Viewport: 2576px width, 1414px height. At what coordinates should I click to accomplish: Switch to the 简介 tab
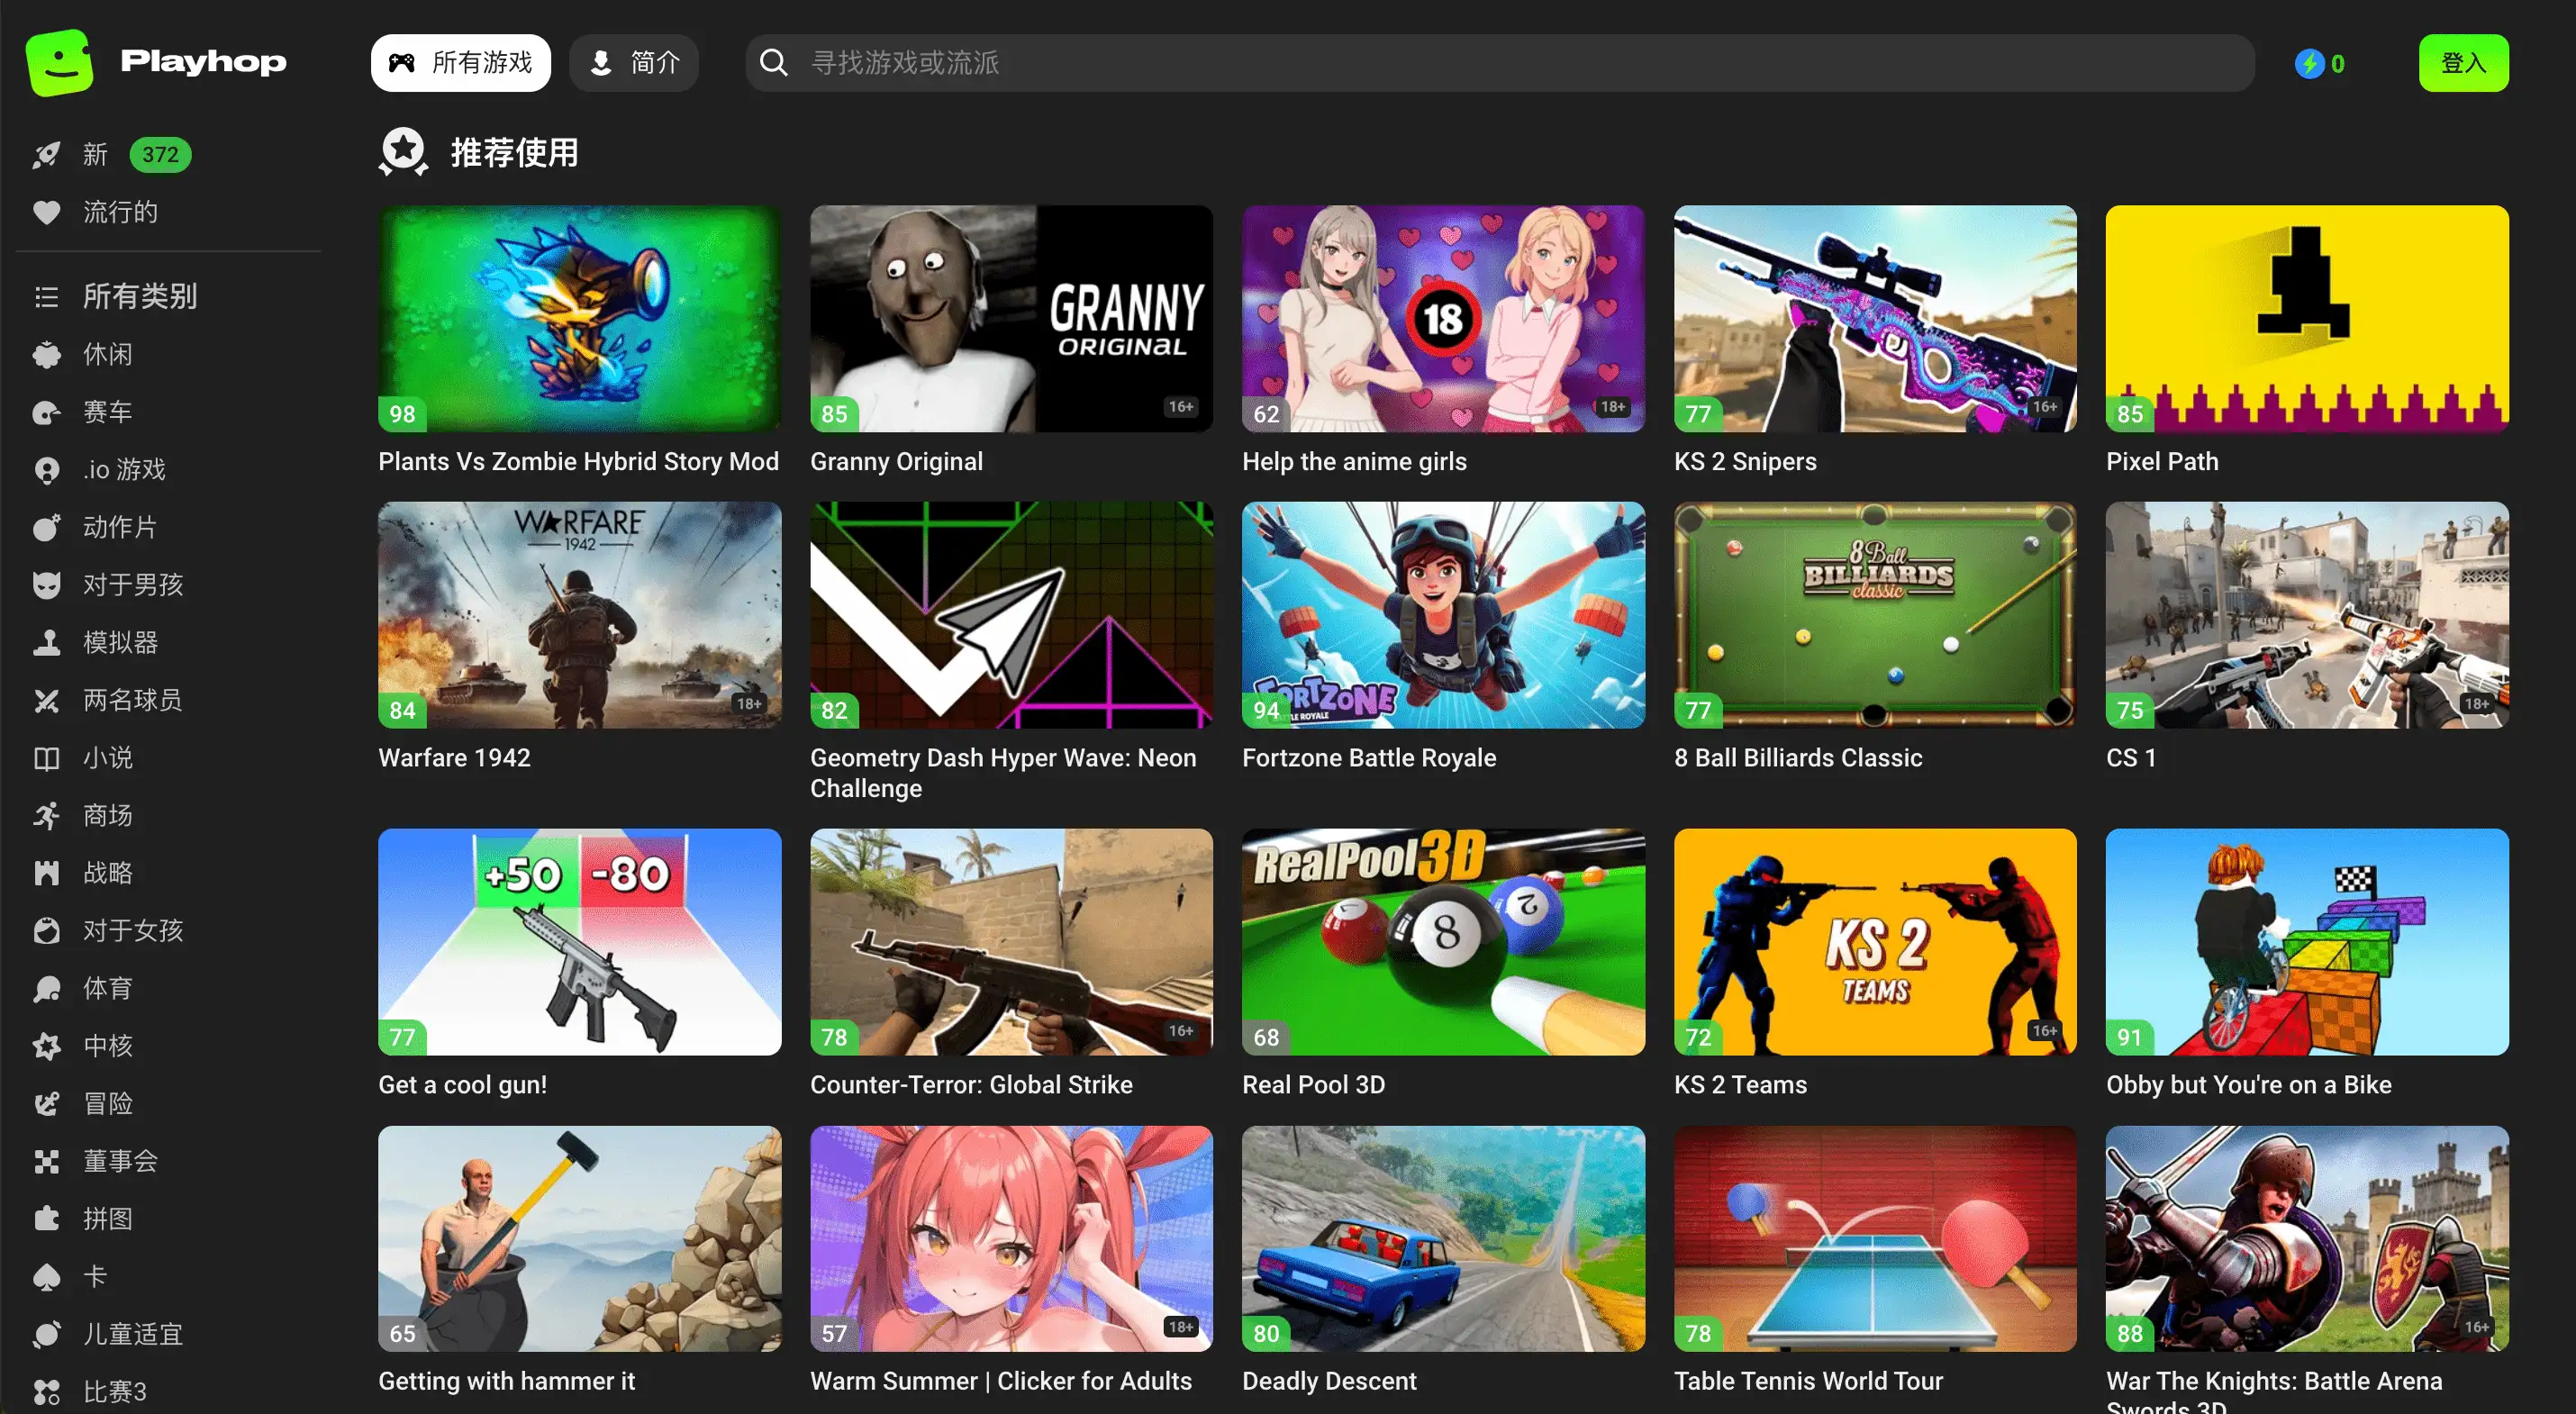pyautogui.click(x=633, y=63)
